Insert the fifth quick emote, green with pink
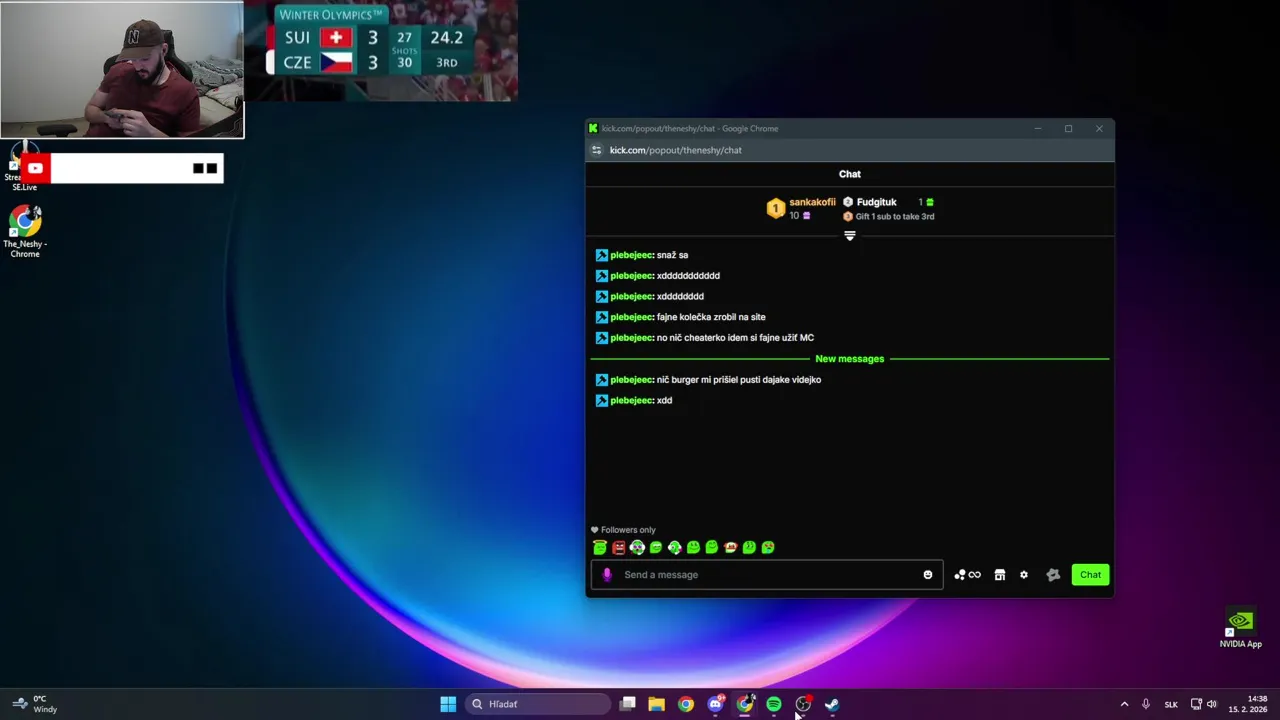The width and height of the screenshot is (1280, 720). [674, 547]
